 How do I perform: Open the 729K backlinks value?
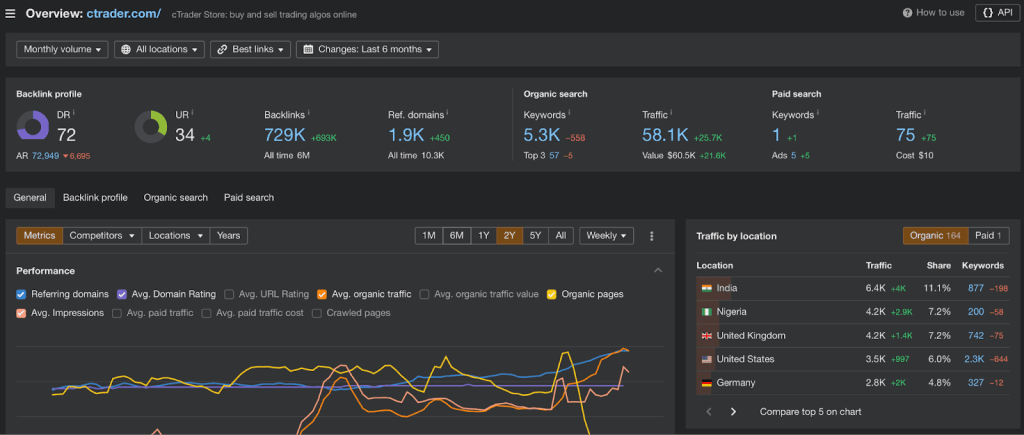click(285, 135)
